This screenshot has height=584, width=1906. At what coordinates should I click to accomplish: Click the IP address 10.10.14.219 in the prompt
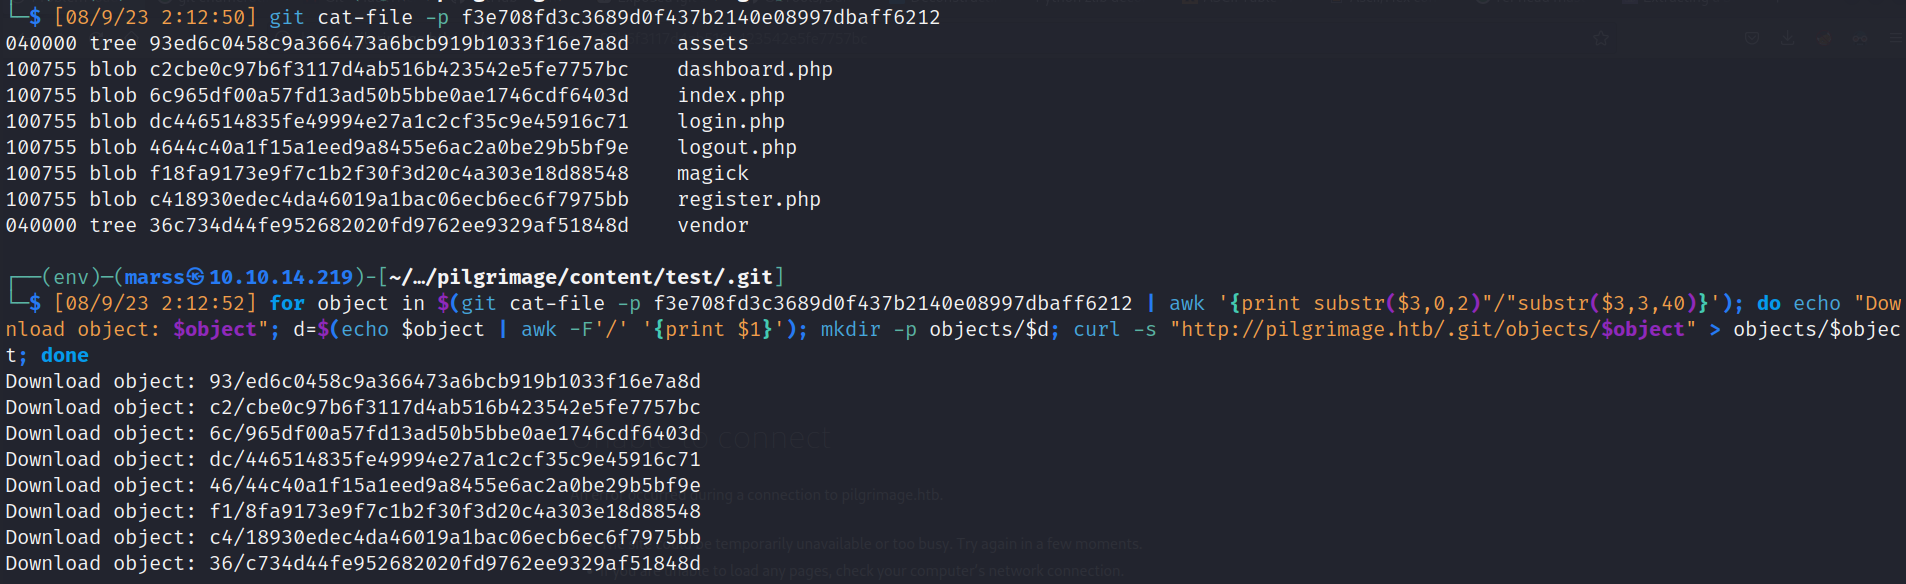coord(281,277)
